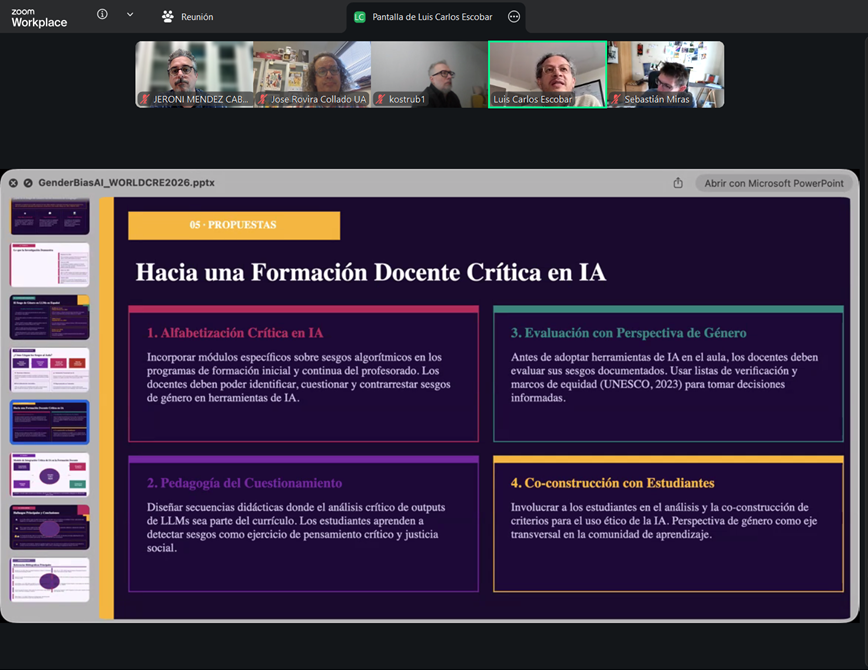Click paragraph starting Antes de adoptar herramientas
This screenshot has height=670, width=868.
(x=664, y=377)
